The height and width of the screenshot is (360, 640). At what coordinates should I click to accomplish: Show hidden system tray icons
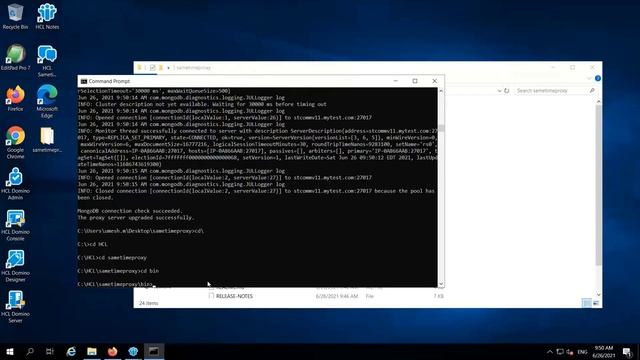pos(550,352)
